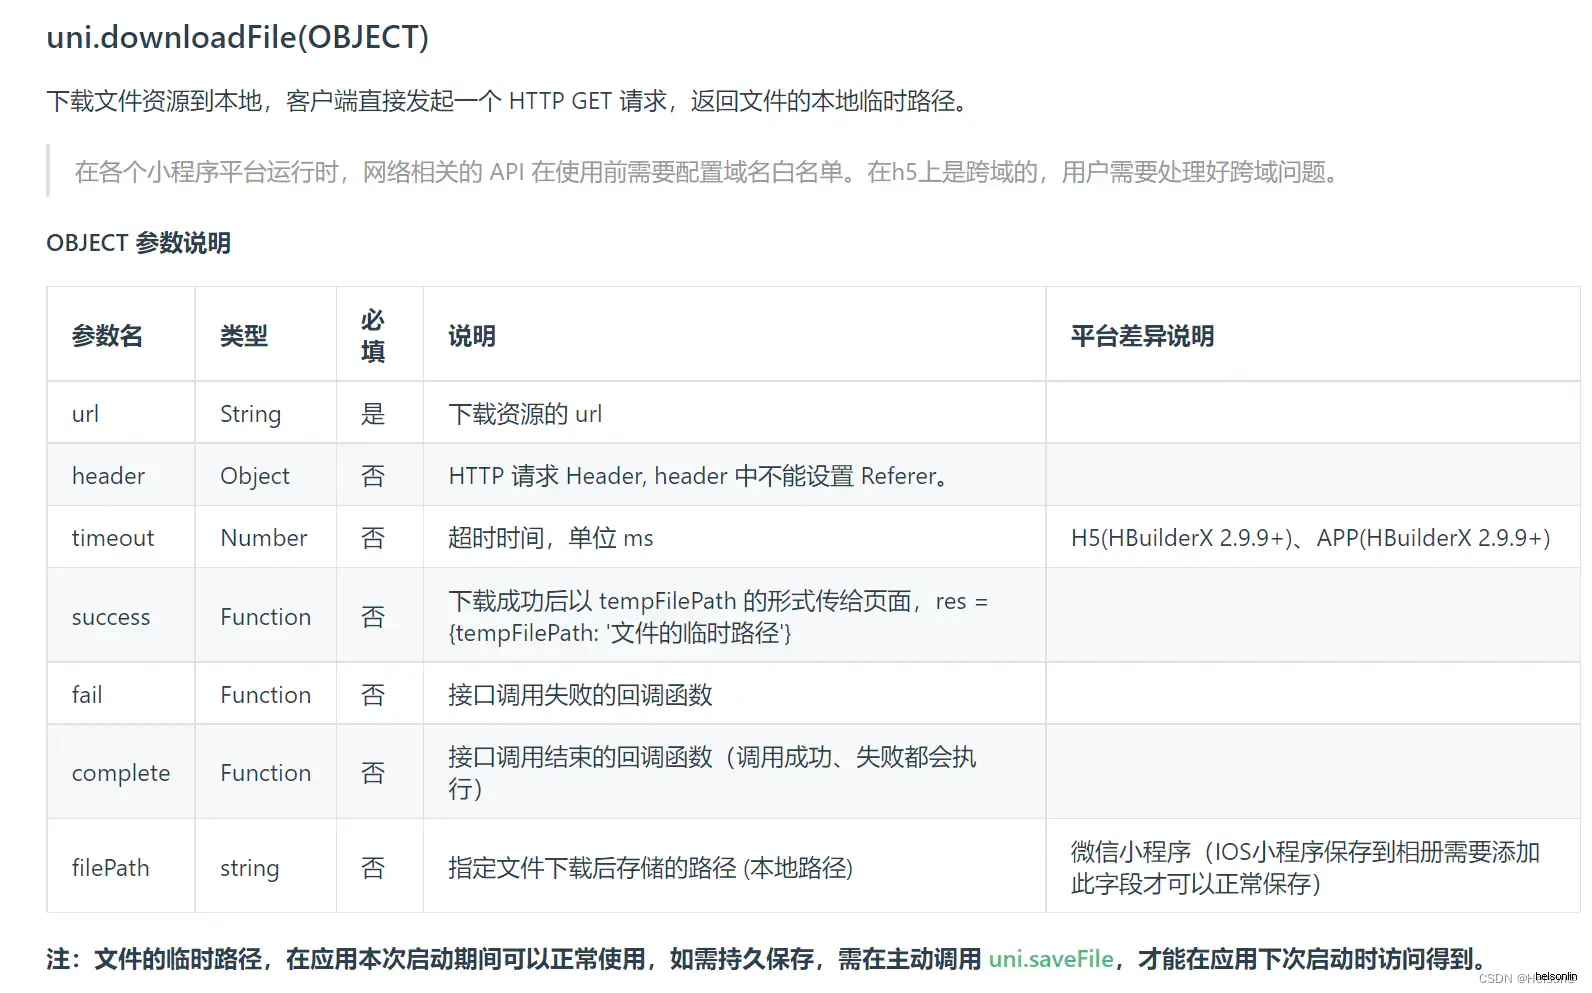The height and width of the screenshot is (993, 1592).
Task: Click the 'Number' type in timeout row
Action: pyautogui.click(x=264, y=538)
